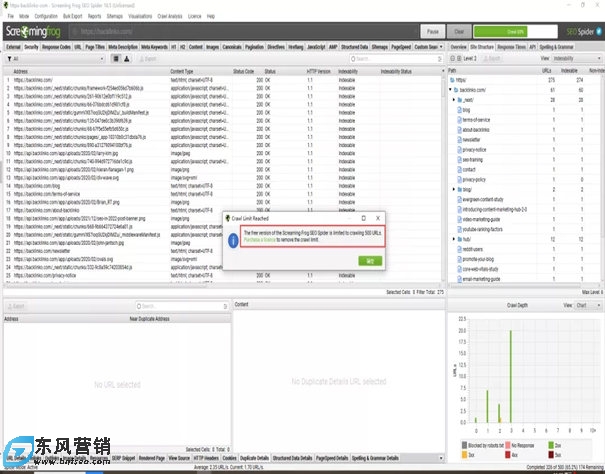Select the first row URL https://backlinko.com/
The image size is (605, 474).
[40, 77]
